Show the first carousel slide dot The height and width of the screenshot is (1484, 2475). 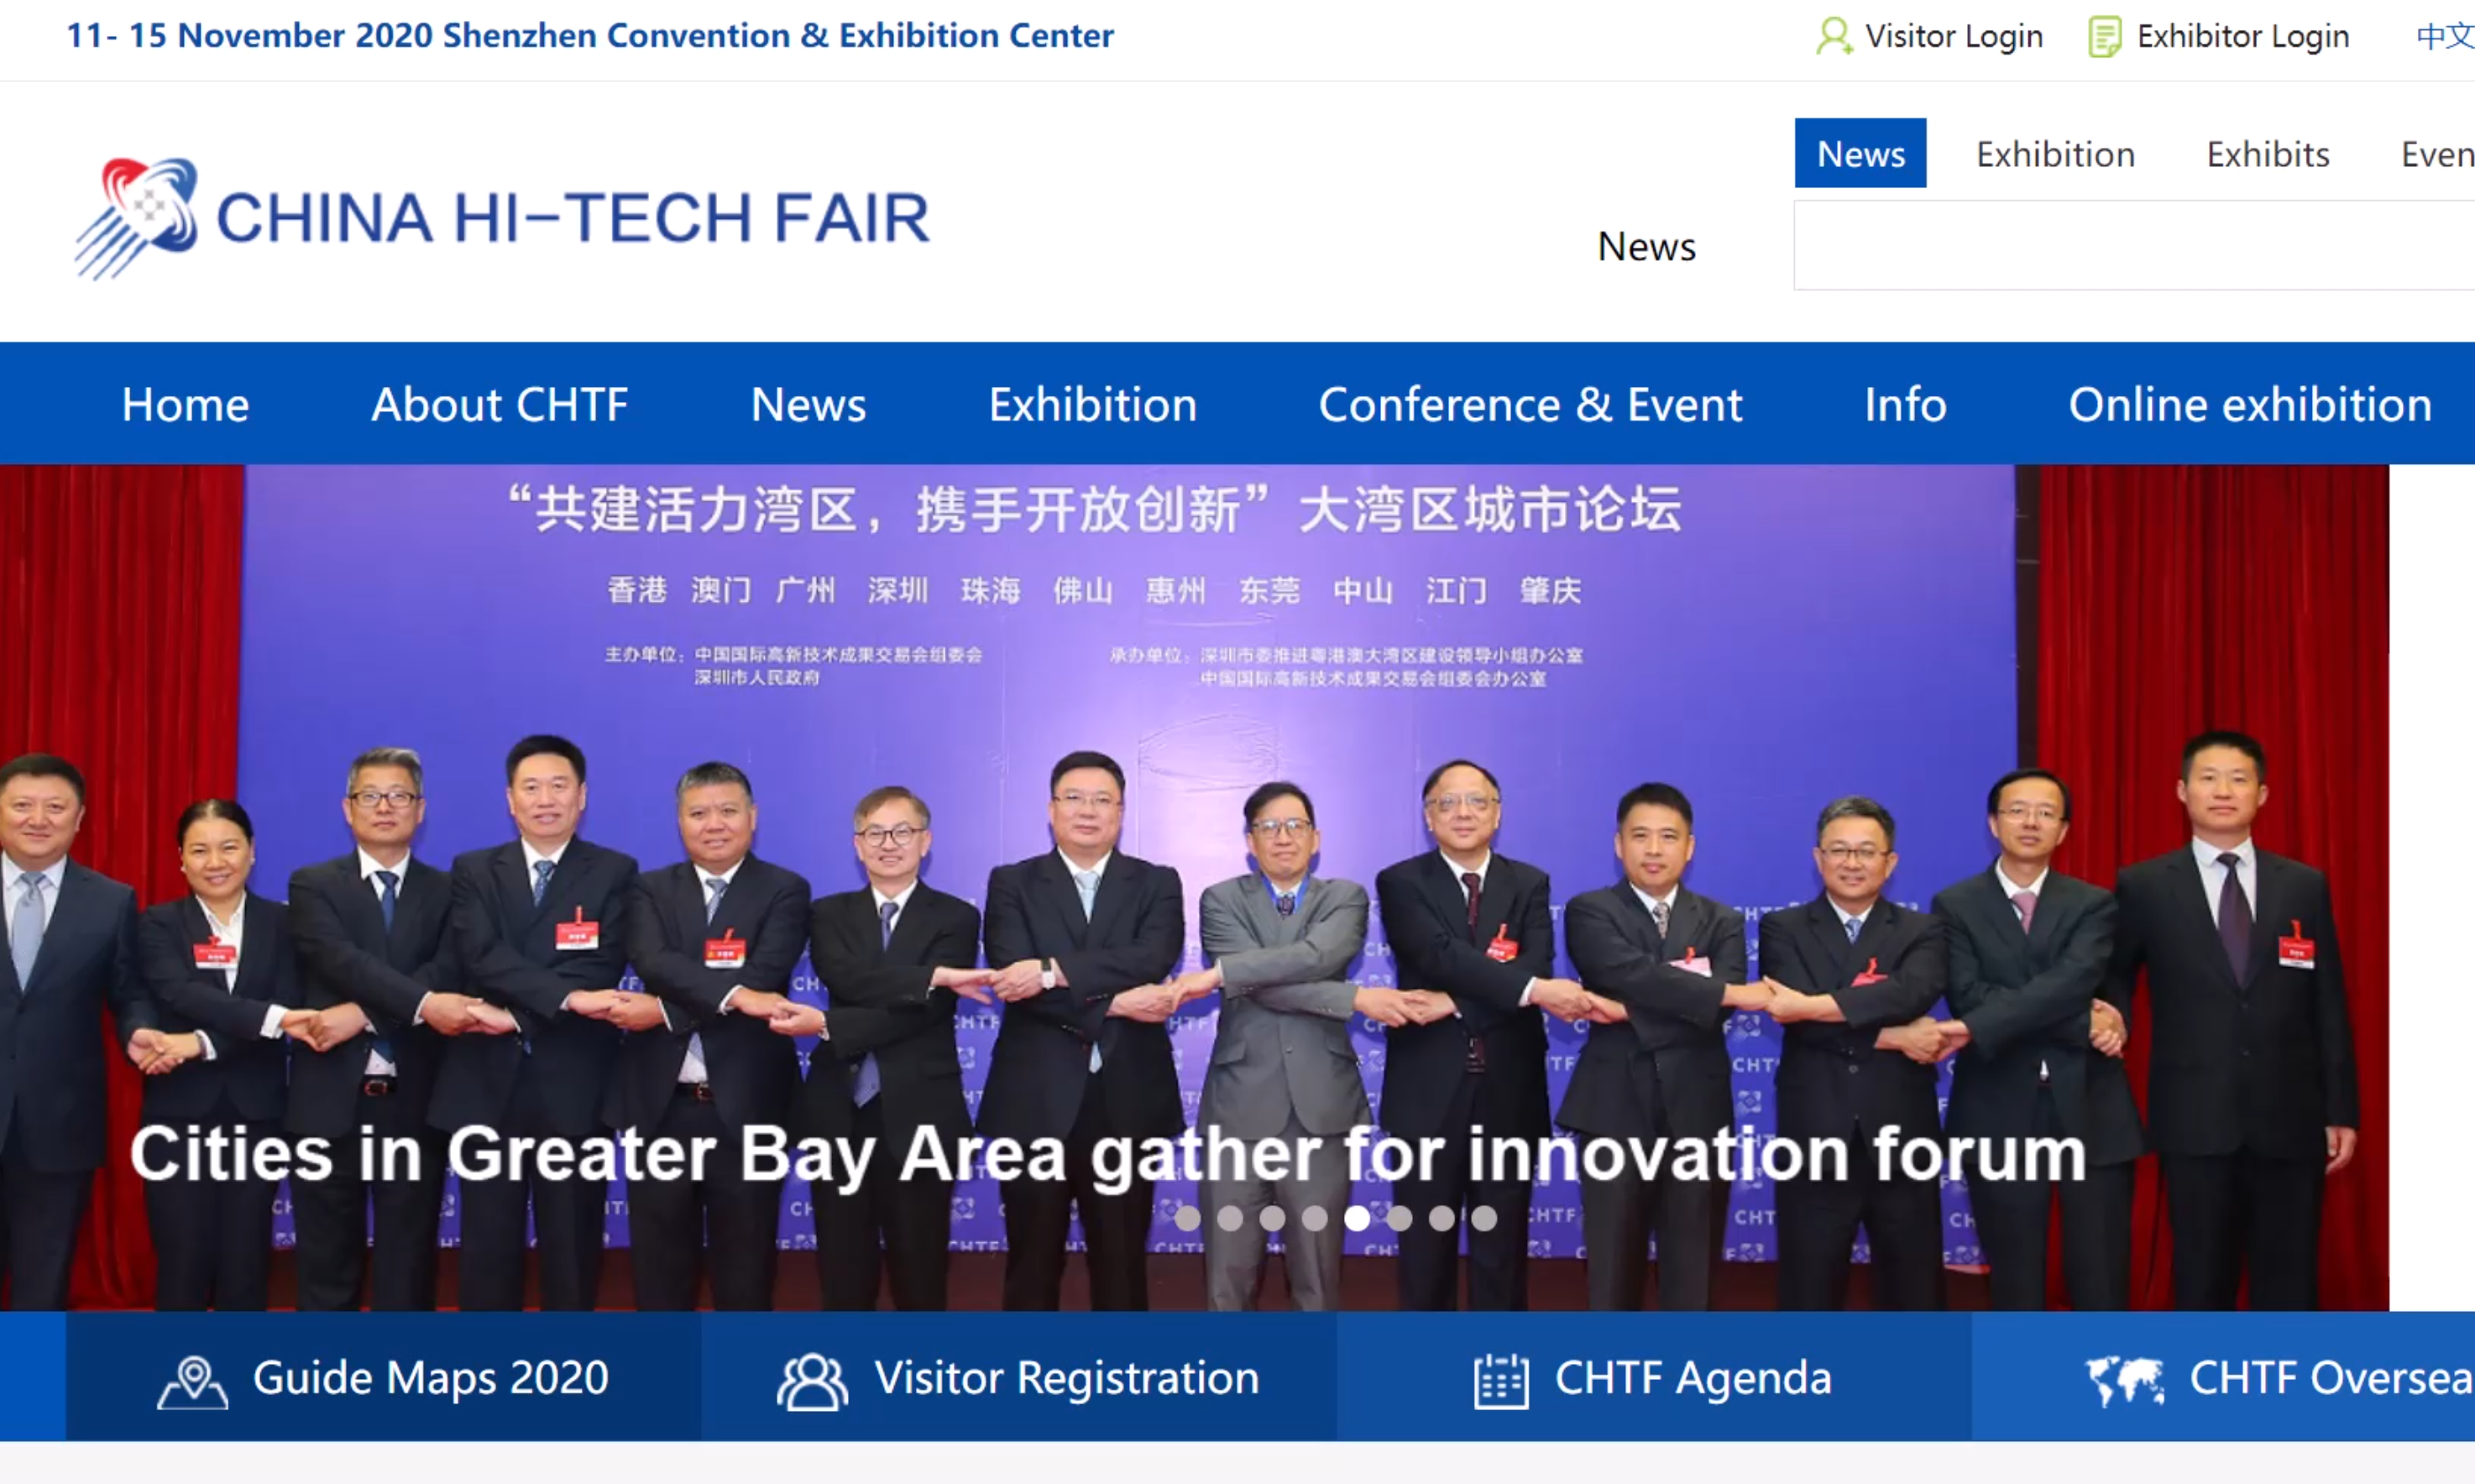pos(1187,1218)
